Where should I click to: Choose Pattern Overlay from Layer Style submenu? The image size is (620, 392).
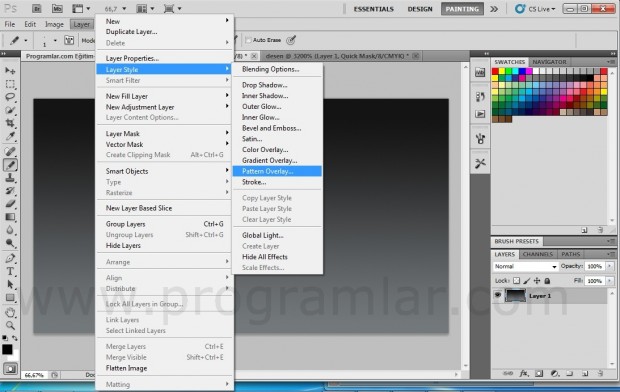[277, 171]
